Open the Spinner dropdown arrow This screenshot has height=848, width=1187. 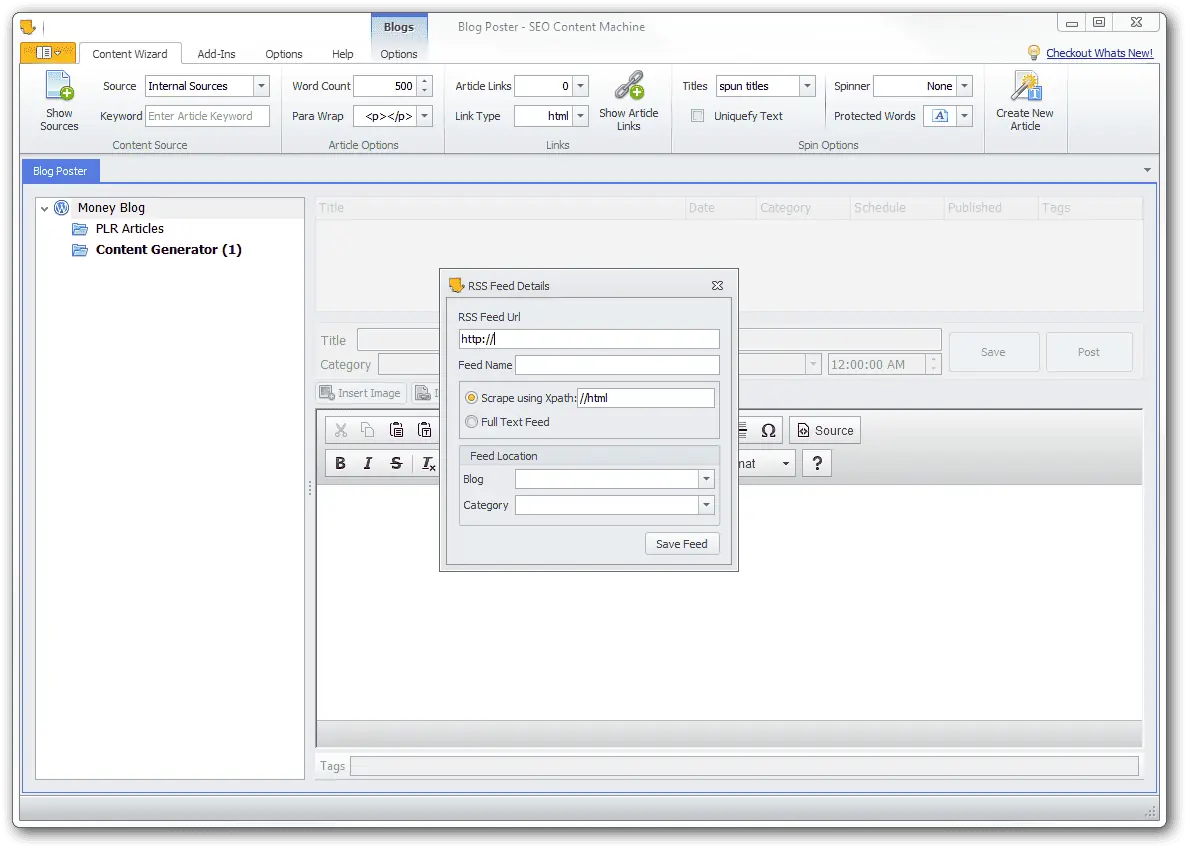tap(964, 86)
